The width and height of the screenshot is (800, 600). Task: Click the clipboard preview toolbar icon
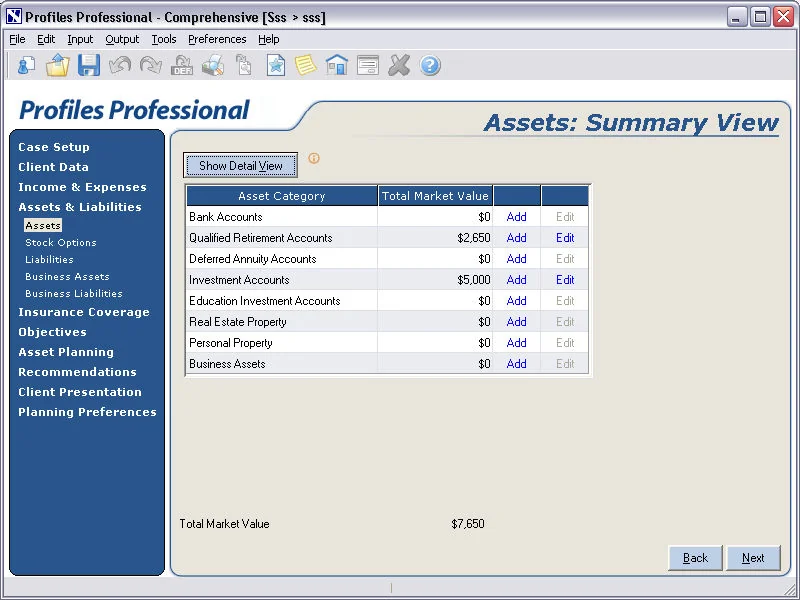[x=244, y=65]
